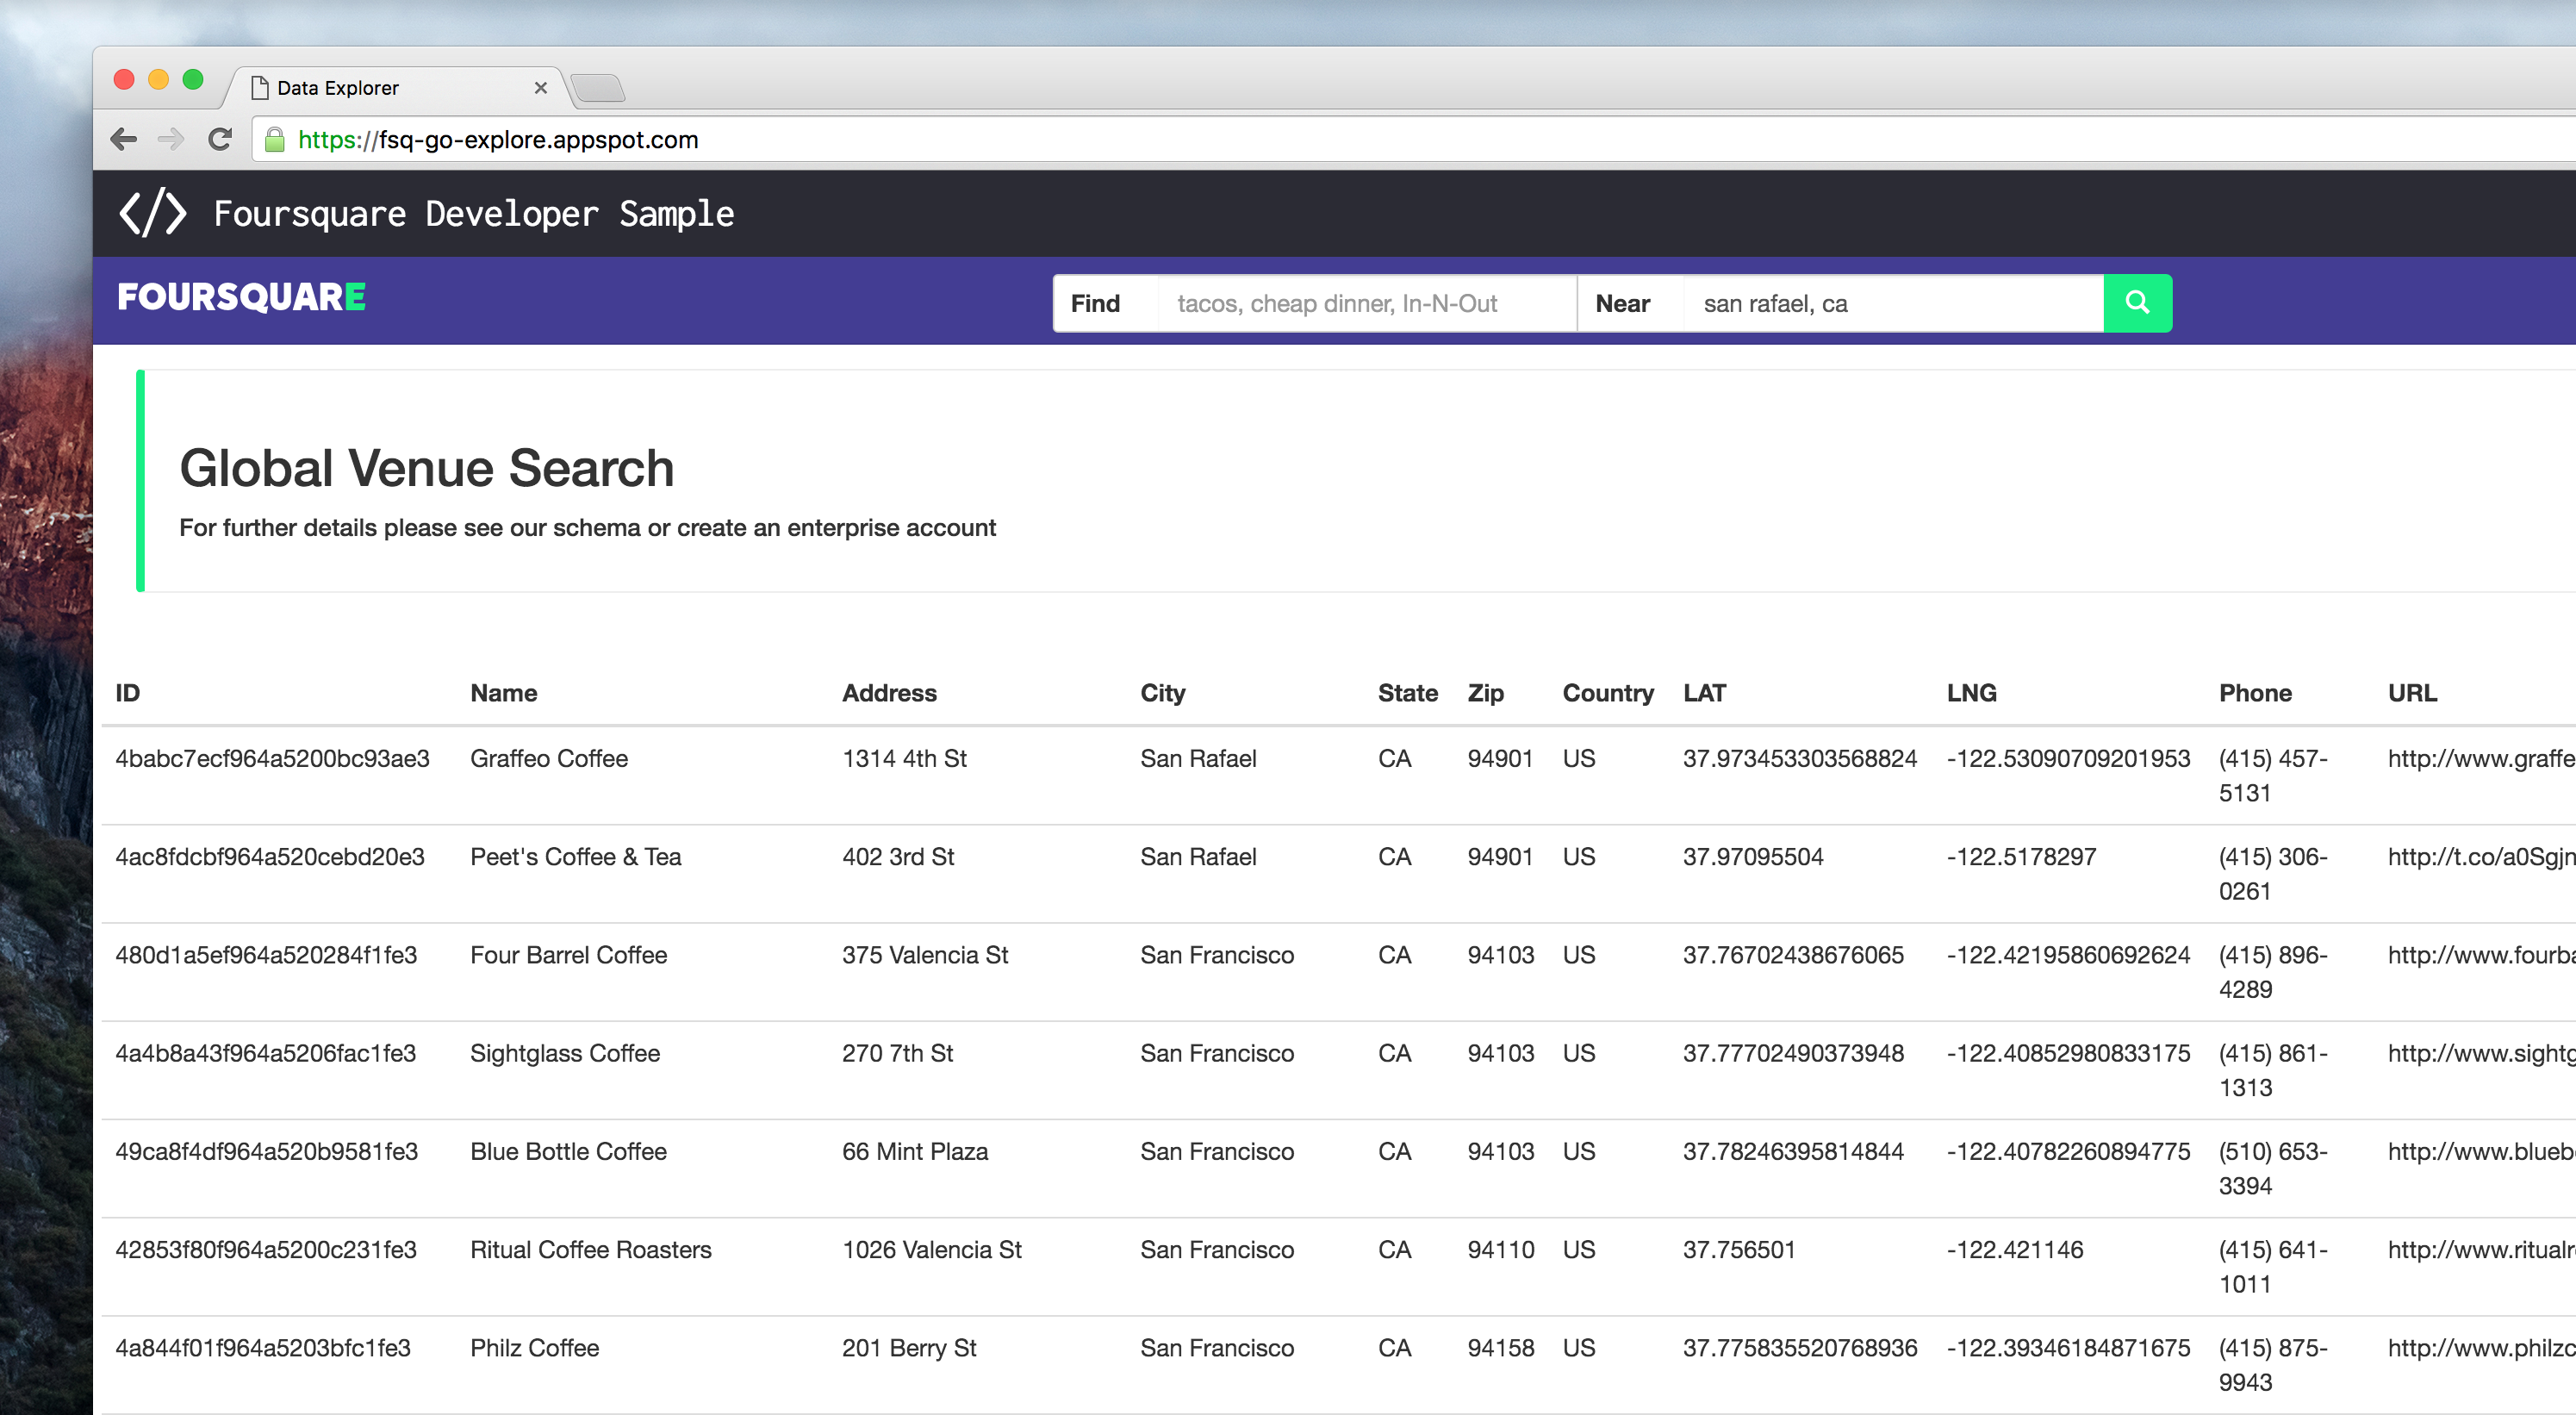Click Blue Bottle Coffee's venue ID
This screenshot has height=1415, width=2576.
(266, 1151)
